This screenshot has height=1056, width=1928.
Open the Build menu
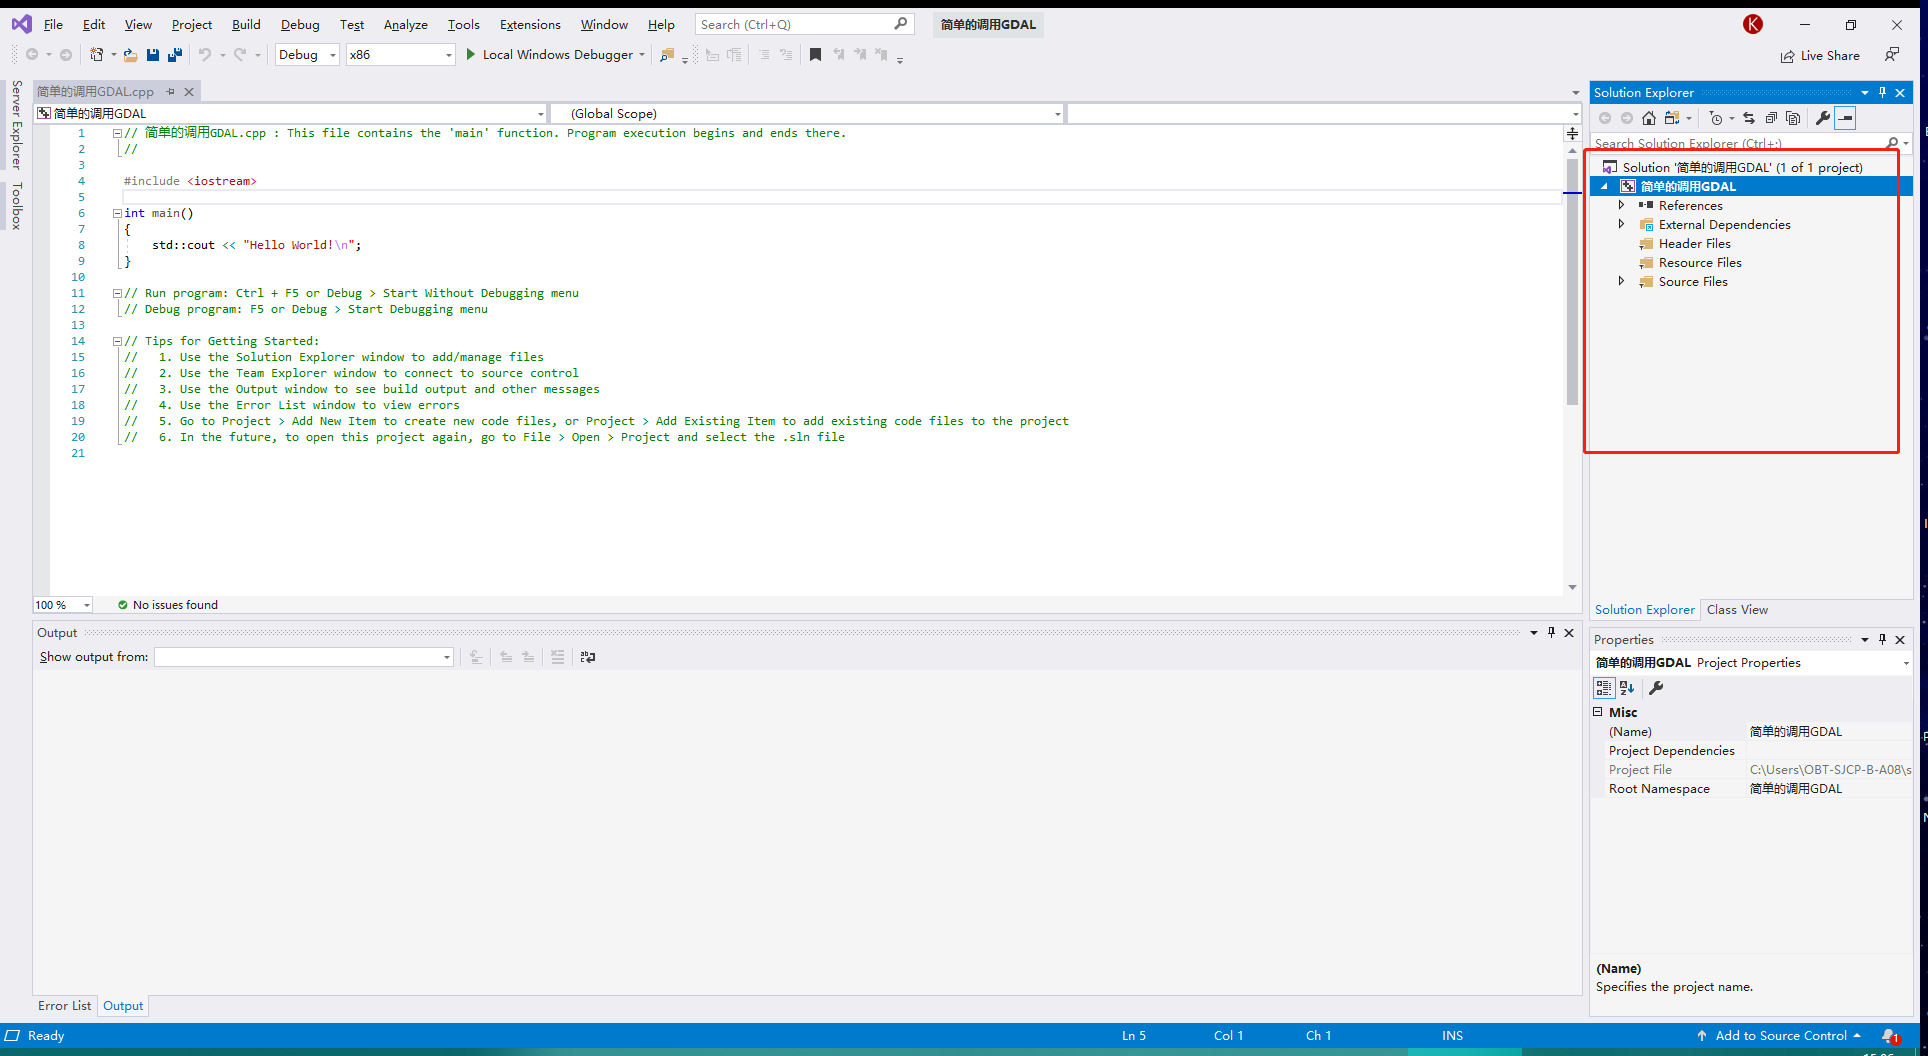point(246,24)
